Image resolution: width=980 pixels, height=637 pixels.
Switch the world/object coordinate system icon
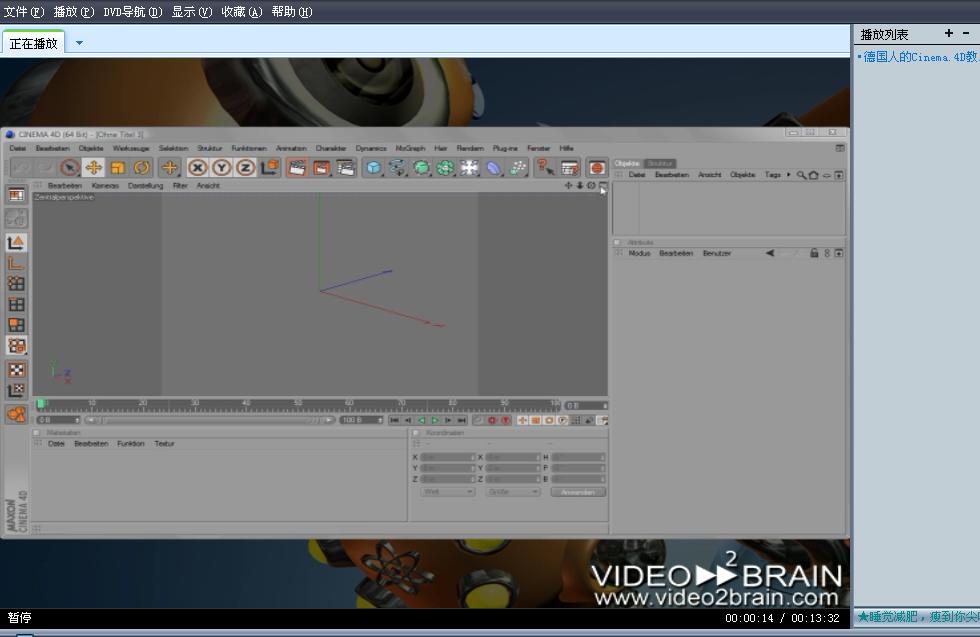point(269,167)
